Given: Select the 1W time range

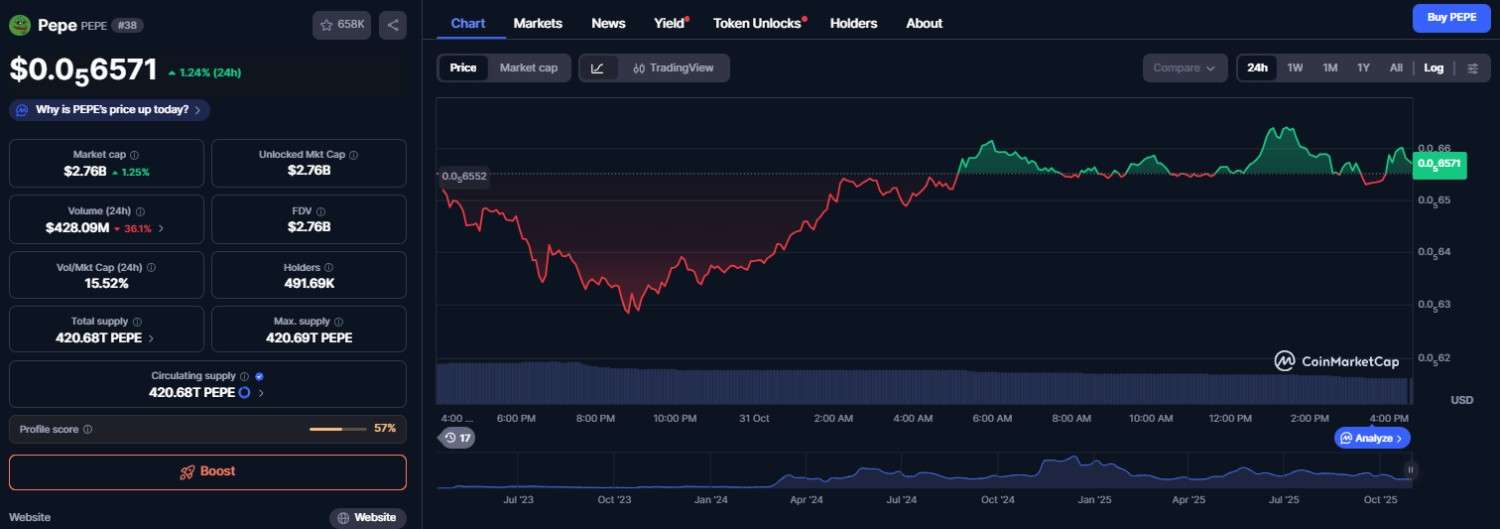Looking at the screenshot, I should coord(1295,68).
